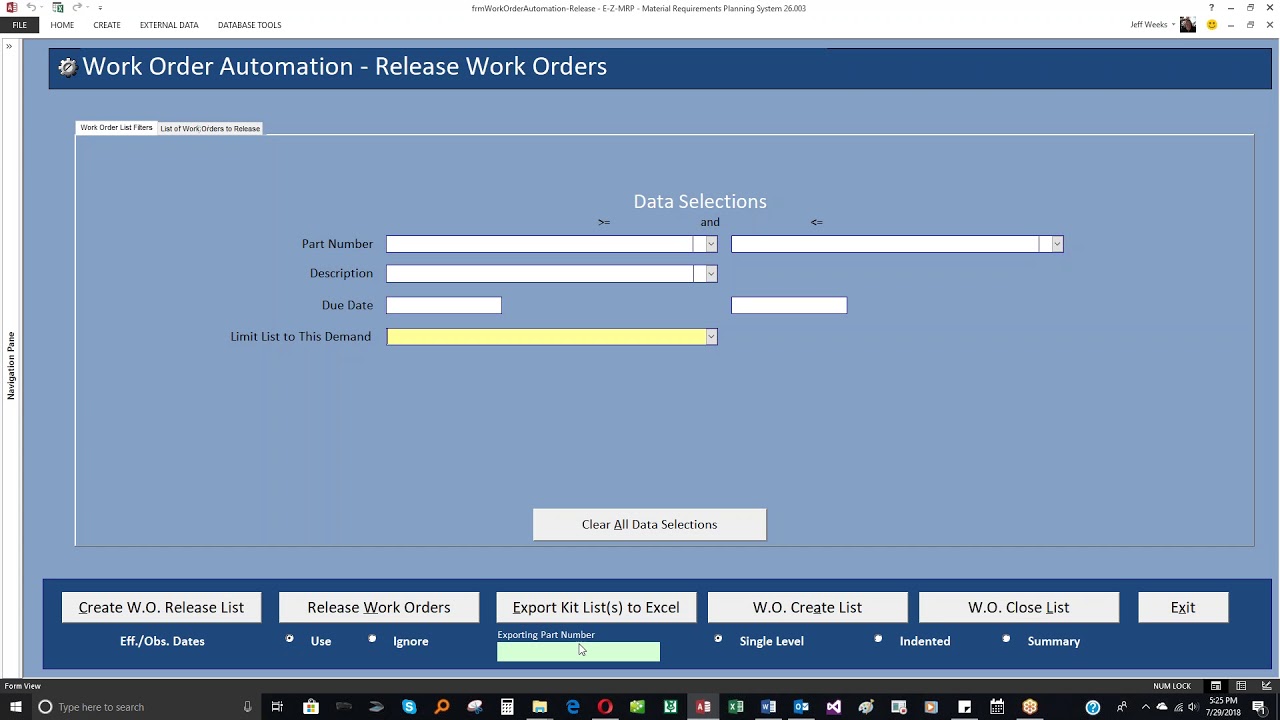Switch to Work Order List Filters tab
1280x720 pixels.
[x=116, y=128]
